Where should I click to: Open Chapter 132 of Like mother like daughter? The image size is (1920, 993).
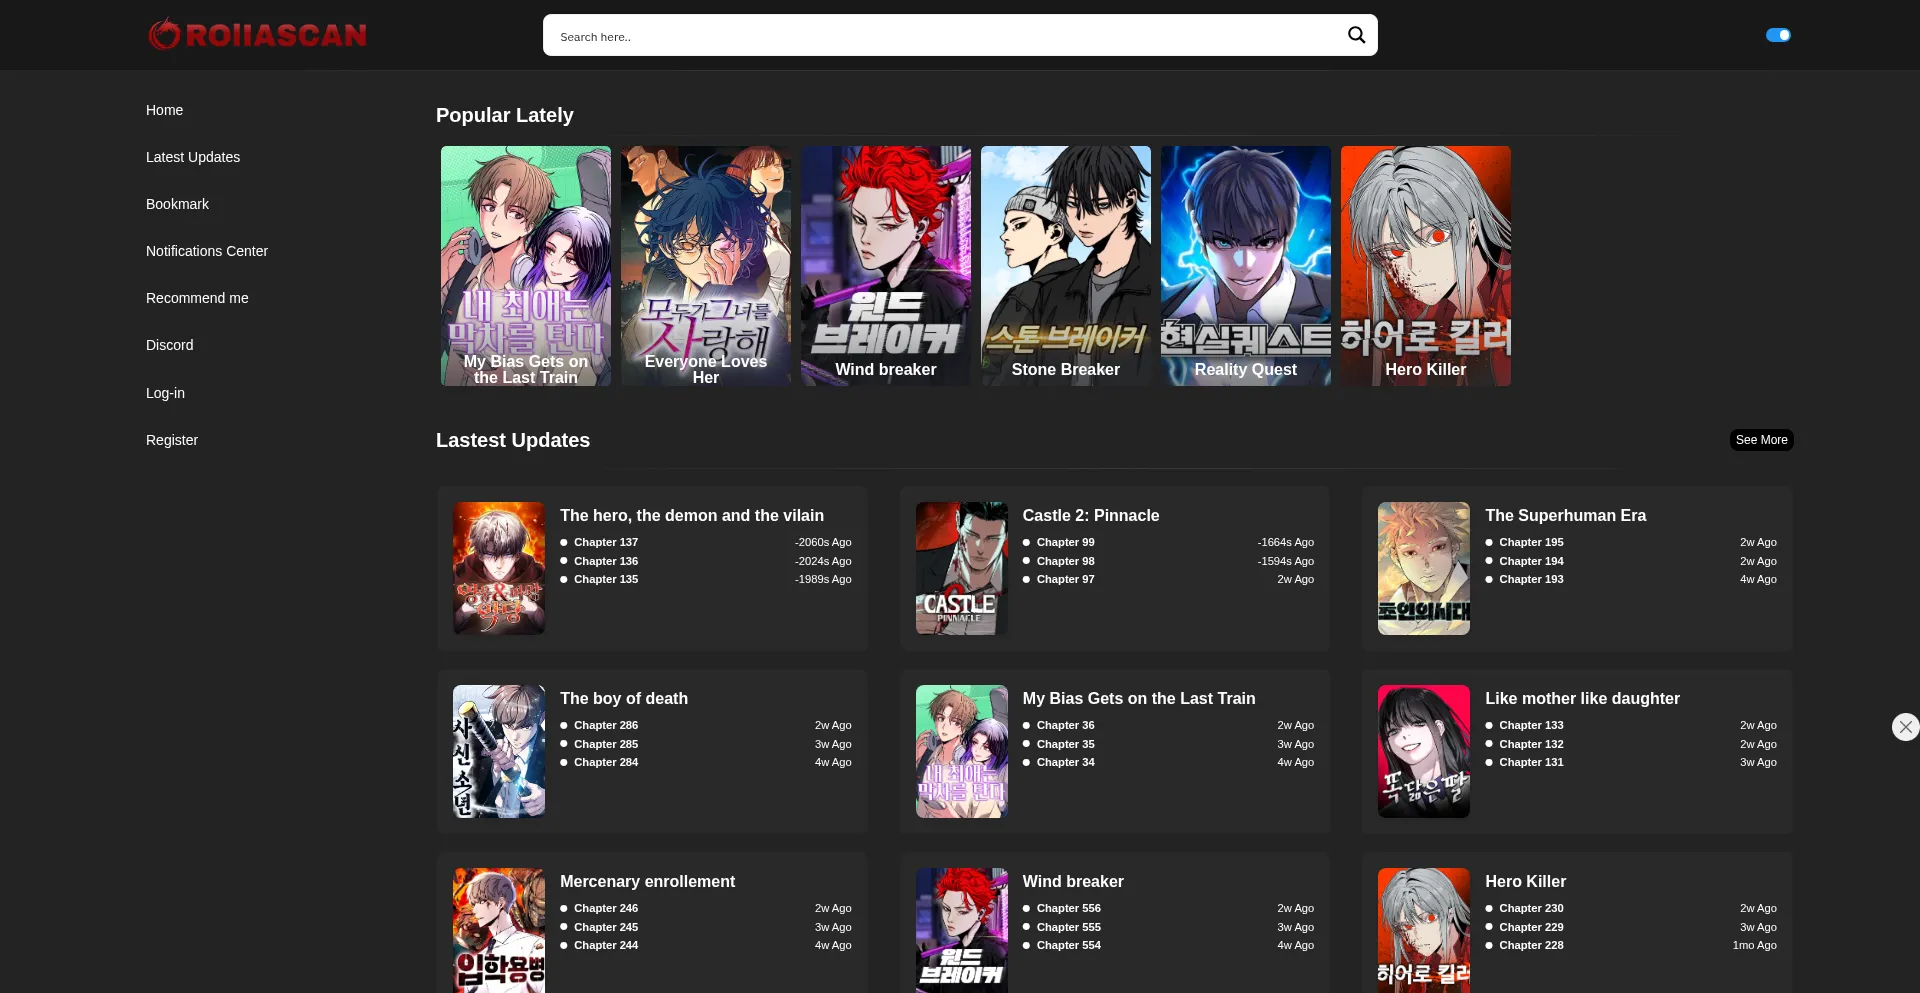pos(1531,744)
